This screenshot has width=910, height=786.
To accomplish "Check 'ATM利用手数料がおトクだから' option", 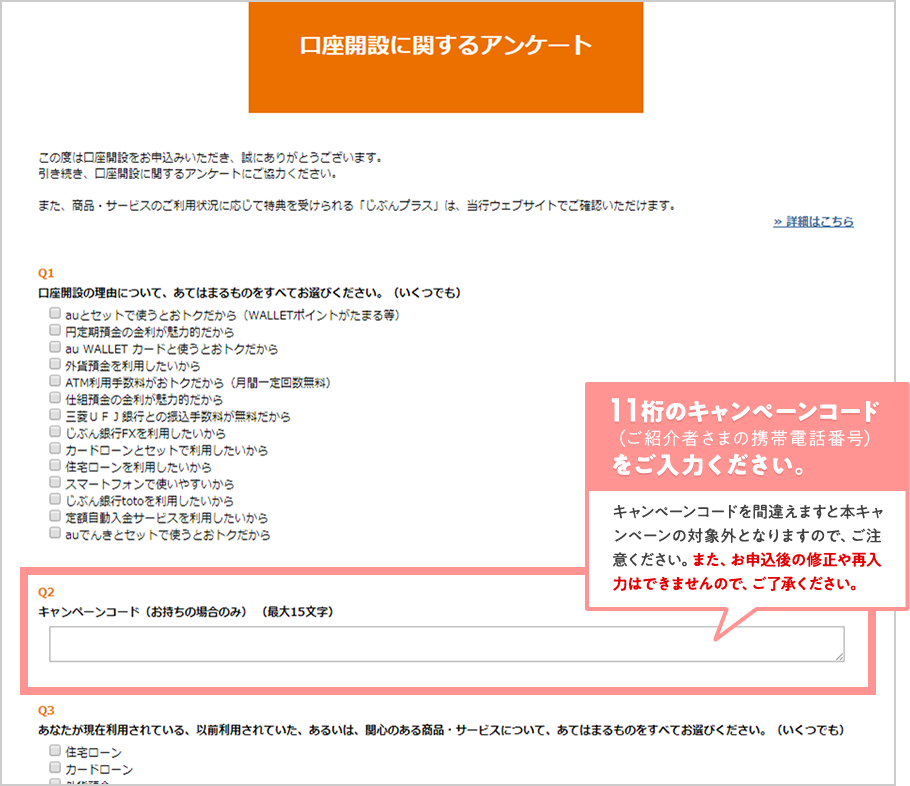I will [55, 382].
